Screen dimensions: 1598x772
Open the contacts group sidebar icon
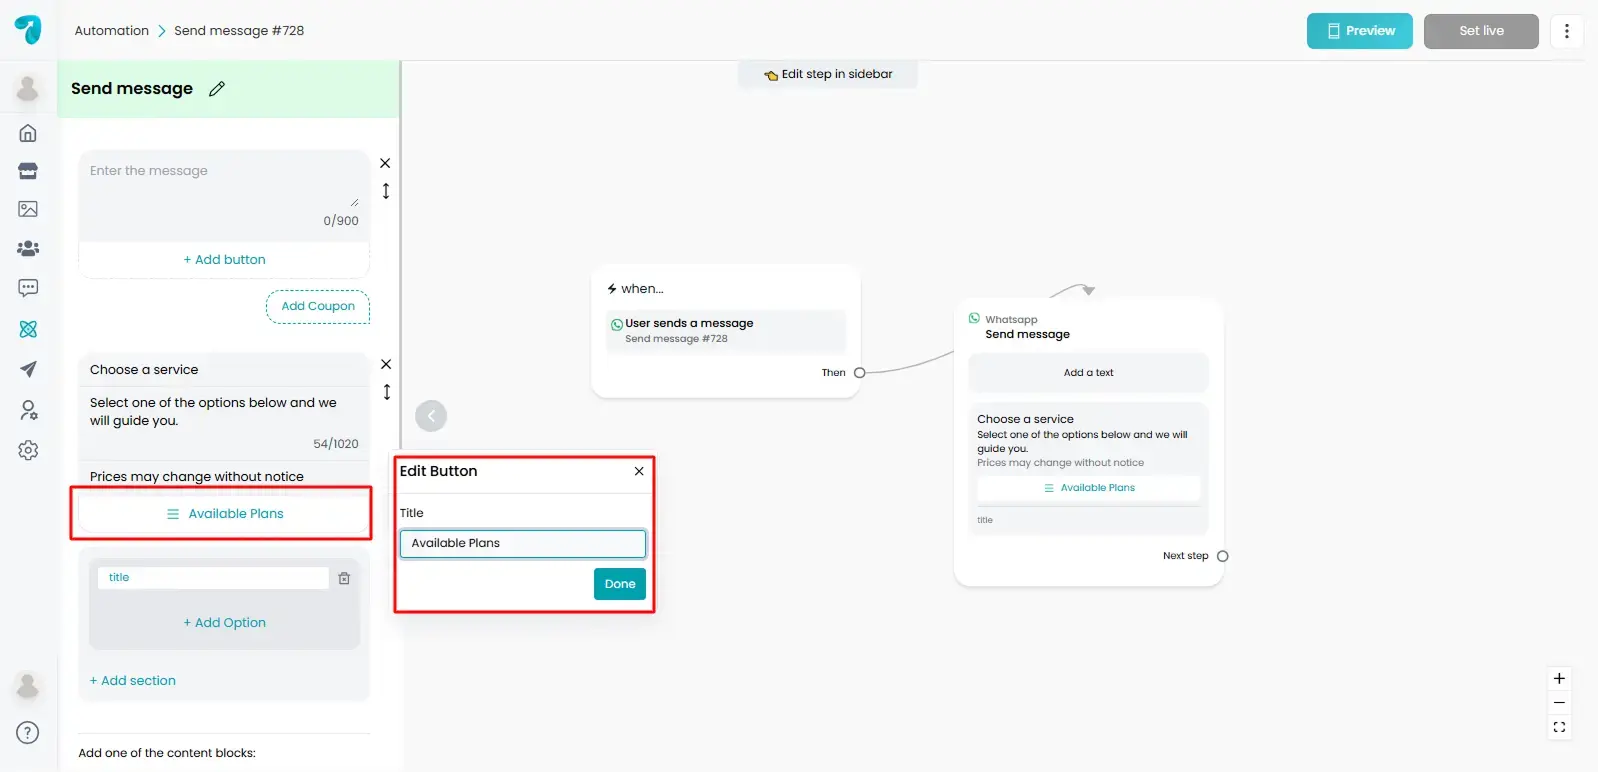coord(28,248)
